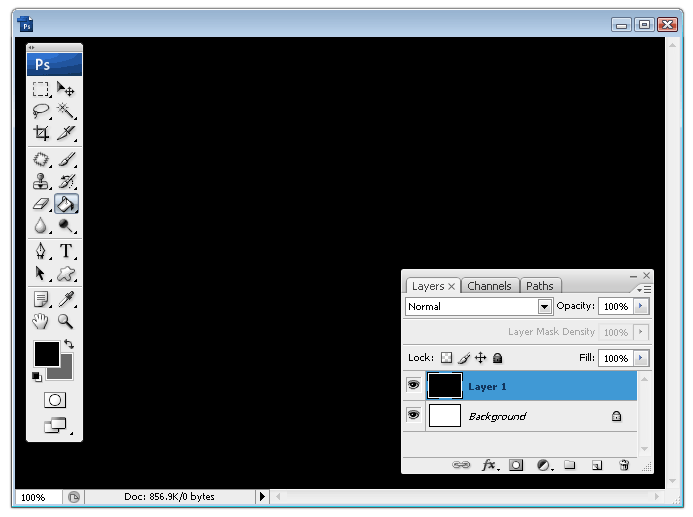Viewport: 693px width, 517px height.
Task: Switch to the Paths tab
Action: [540, 286]
